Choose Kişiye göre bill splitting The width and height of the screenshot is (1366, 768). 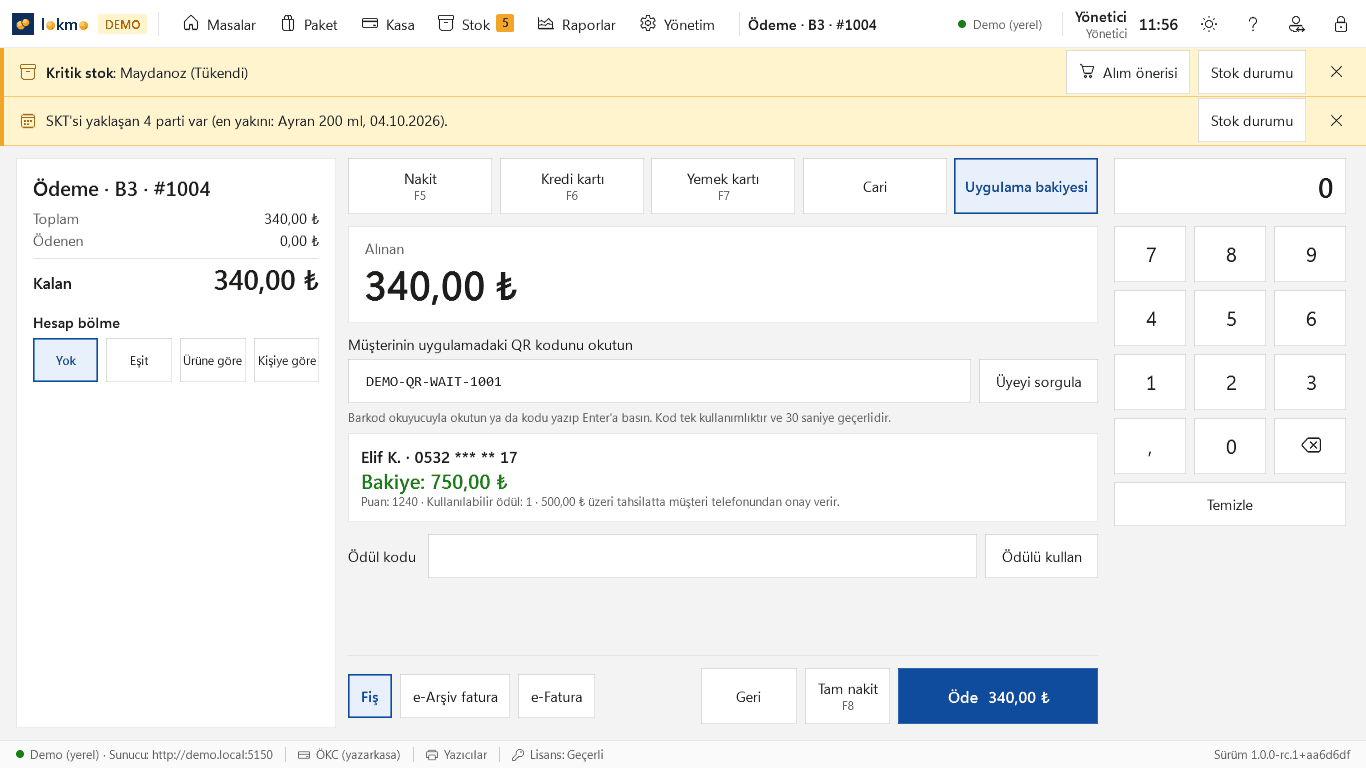[x=287, y=360]
